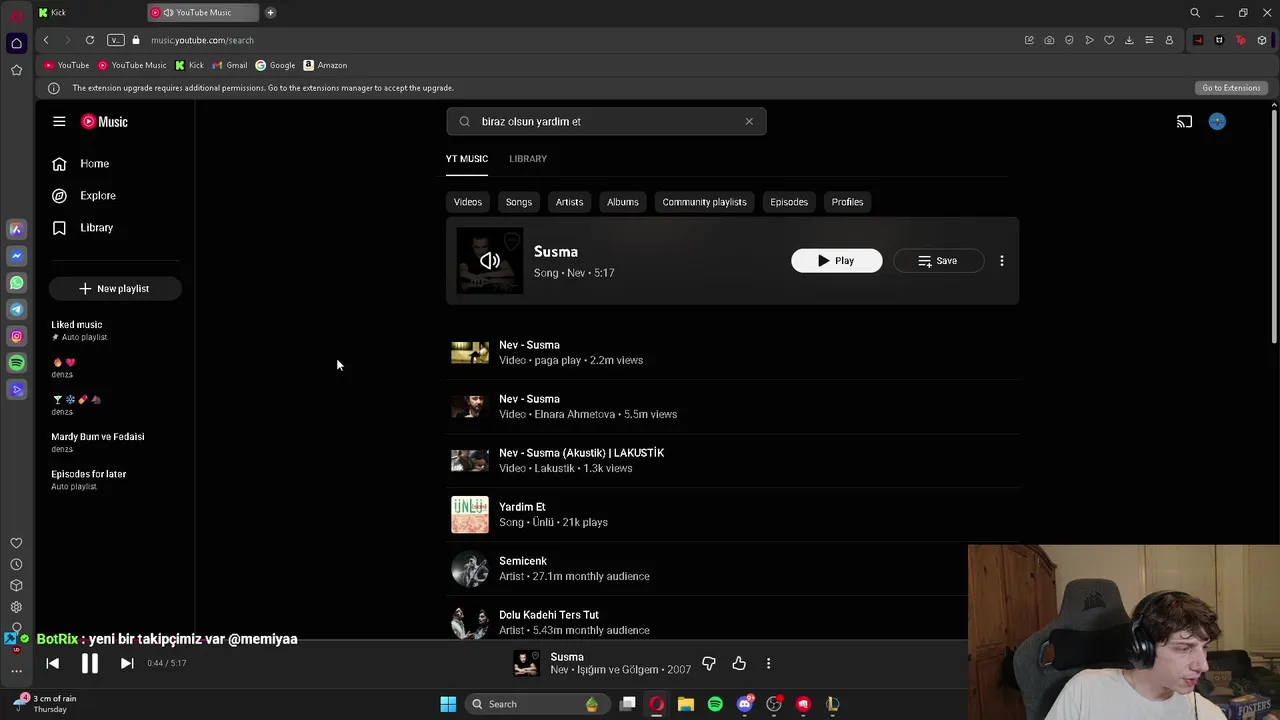1280x720 pixels.
Task: Clear the search box with X
Action: point(749,121)
